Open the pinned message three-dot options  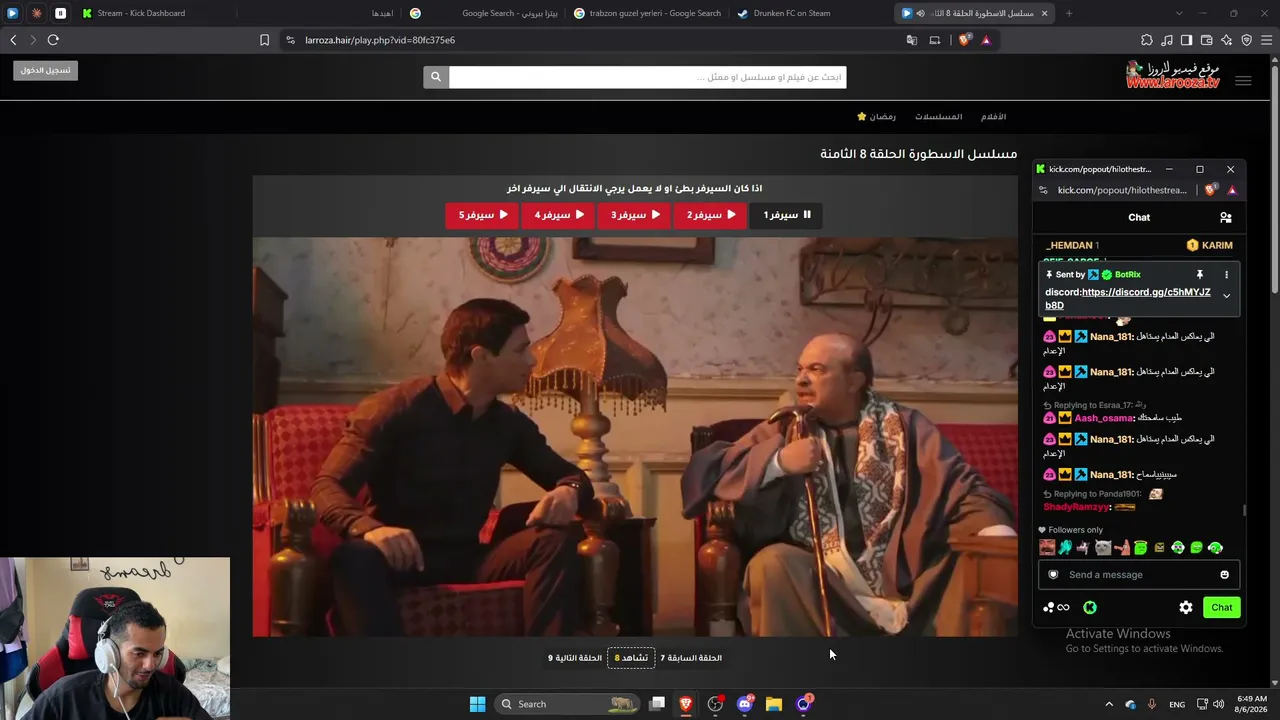pos(1227,274)
